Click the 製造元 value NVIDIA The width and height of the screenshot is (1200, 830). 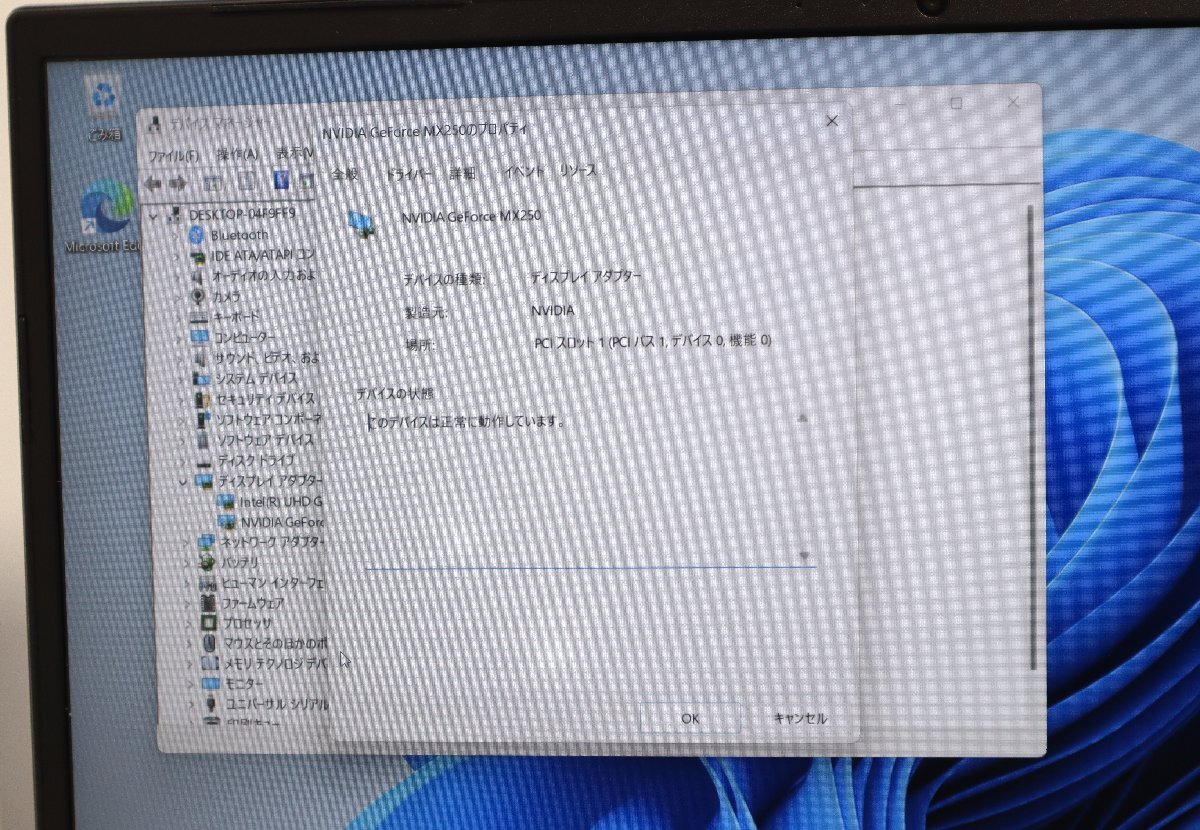(x=555, y=311)
